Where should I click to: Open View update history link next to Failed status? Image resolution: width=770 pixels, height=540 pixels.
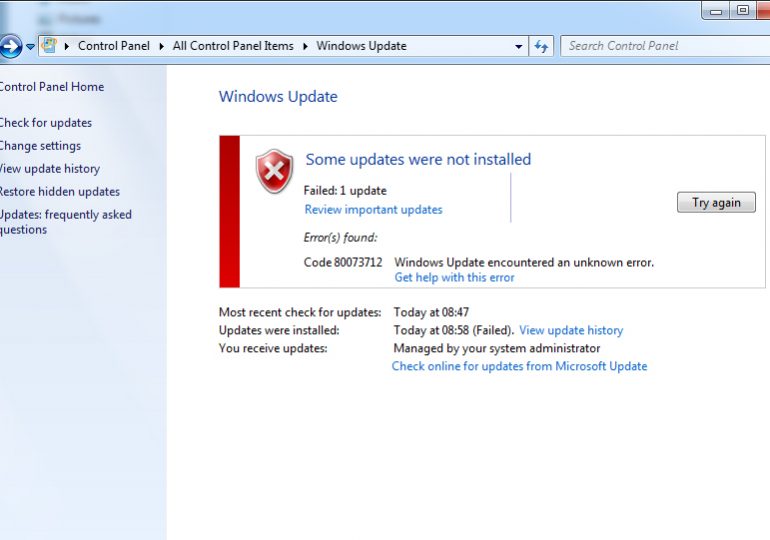pos(570,330)
